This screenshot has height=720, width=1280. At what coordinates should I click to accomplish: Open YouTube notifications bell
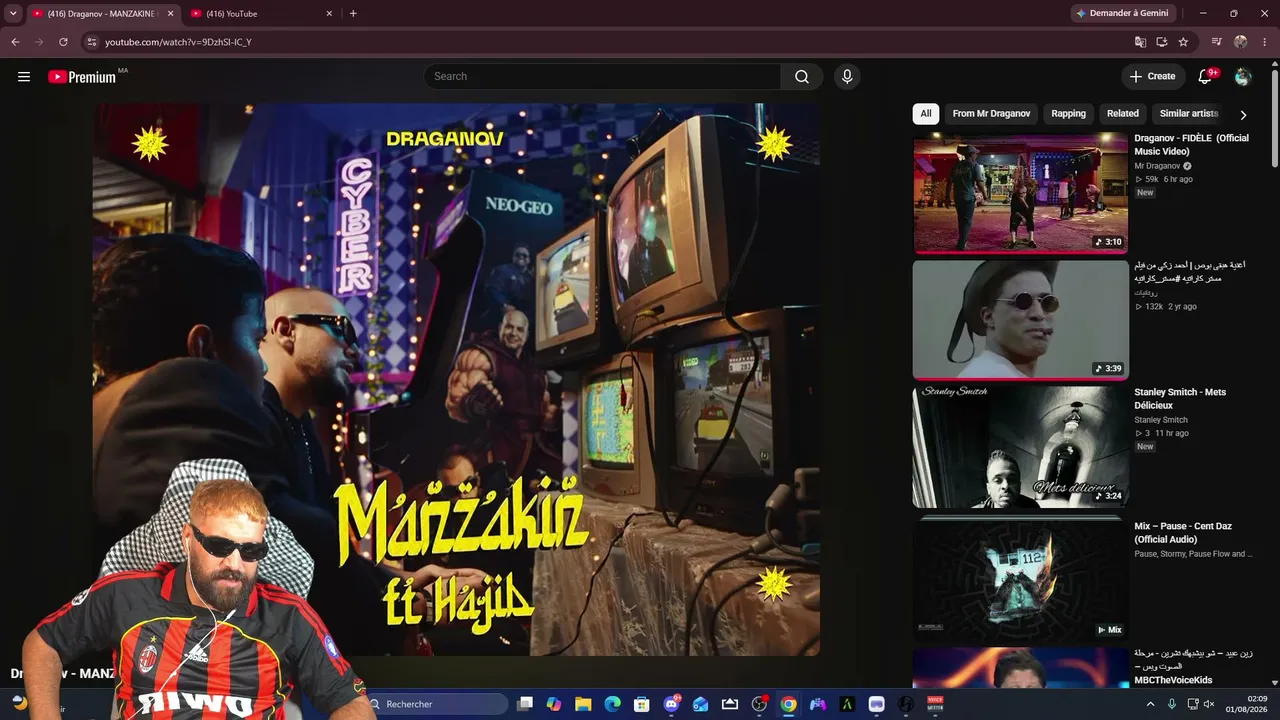click(1205, 77)
